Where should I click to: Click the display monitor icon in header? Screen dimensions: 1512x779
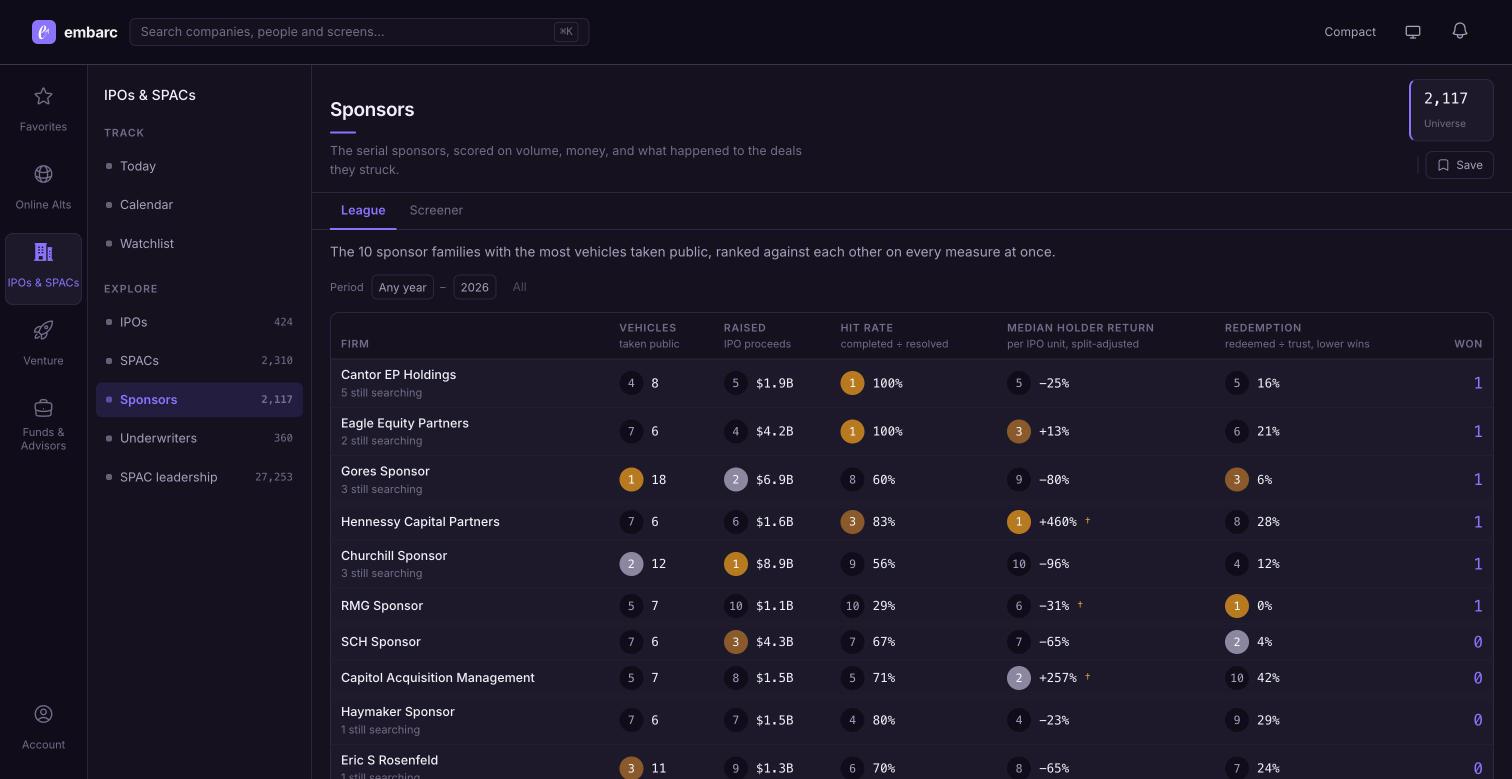1413,31
